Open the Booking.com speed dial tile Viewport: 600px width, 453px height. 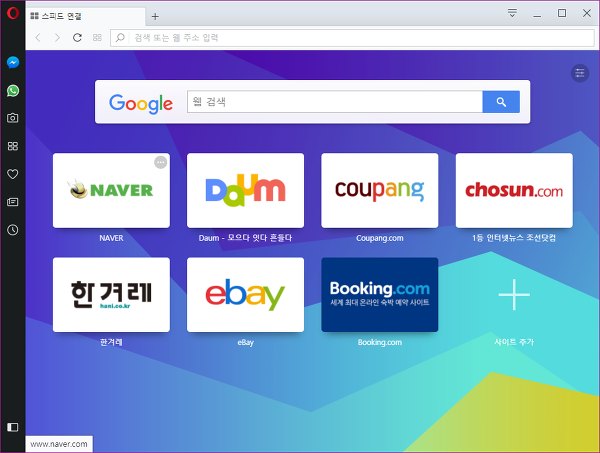[x=380, y=295]
